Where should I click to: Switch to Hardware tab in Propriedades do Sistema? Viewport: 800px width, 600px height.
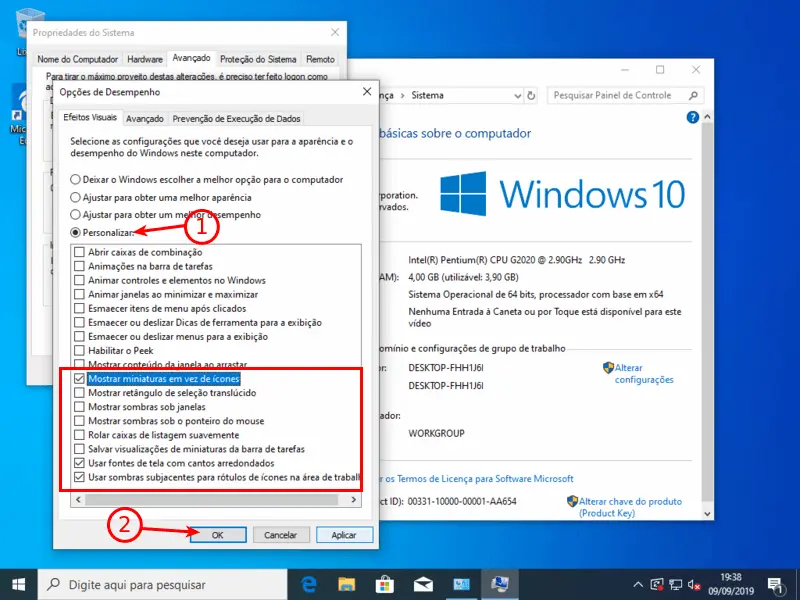coord(145,59)
